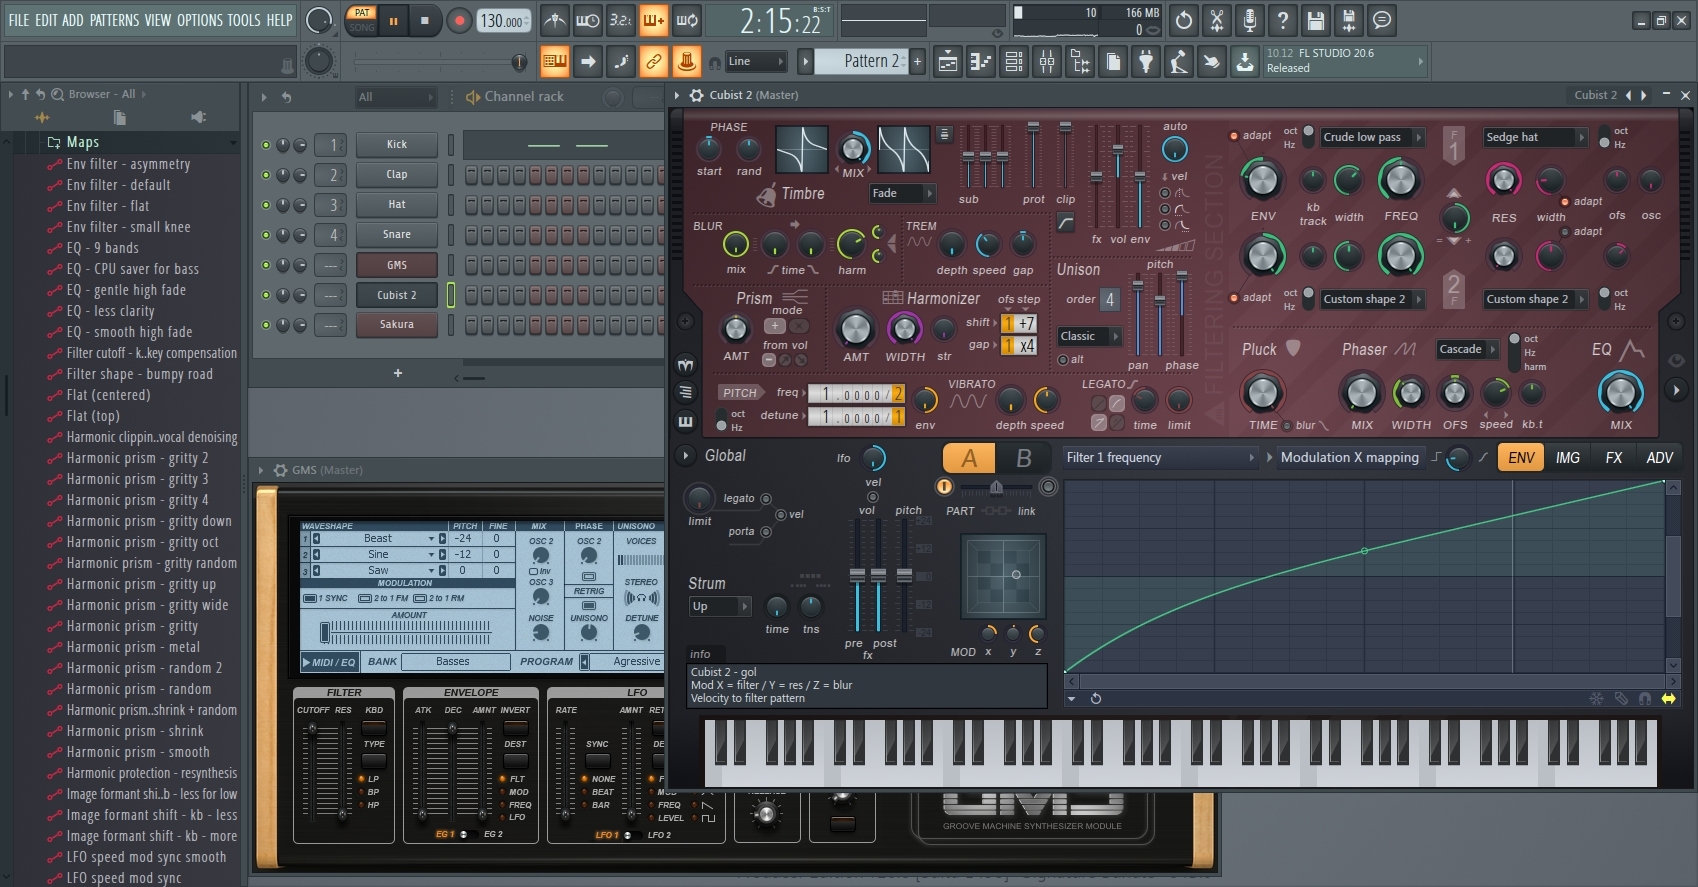Screen dimensions: 1698x887
Task: Open the download content library icon
Action: pyautogui.click(x=1245, y=61)
